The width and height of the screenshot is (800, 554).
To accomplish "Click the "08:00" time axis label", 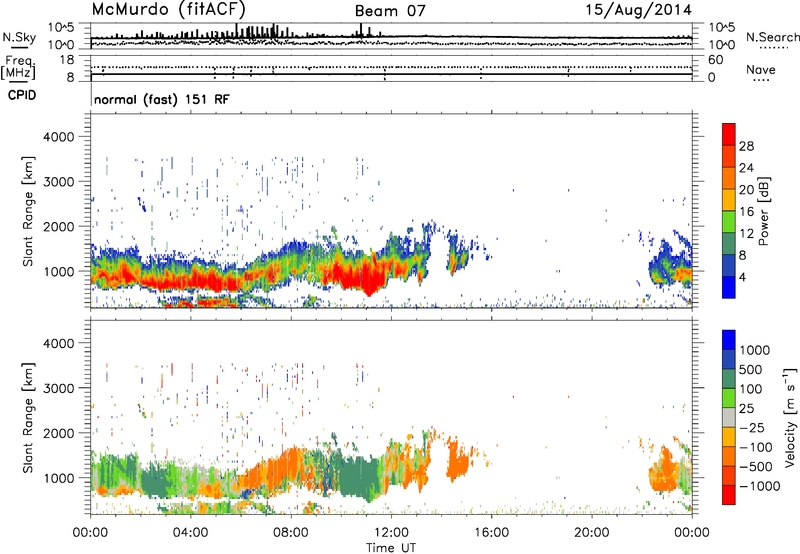I will [x=291, y=533].
